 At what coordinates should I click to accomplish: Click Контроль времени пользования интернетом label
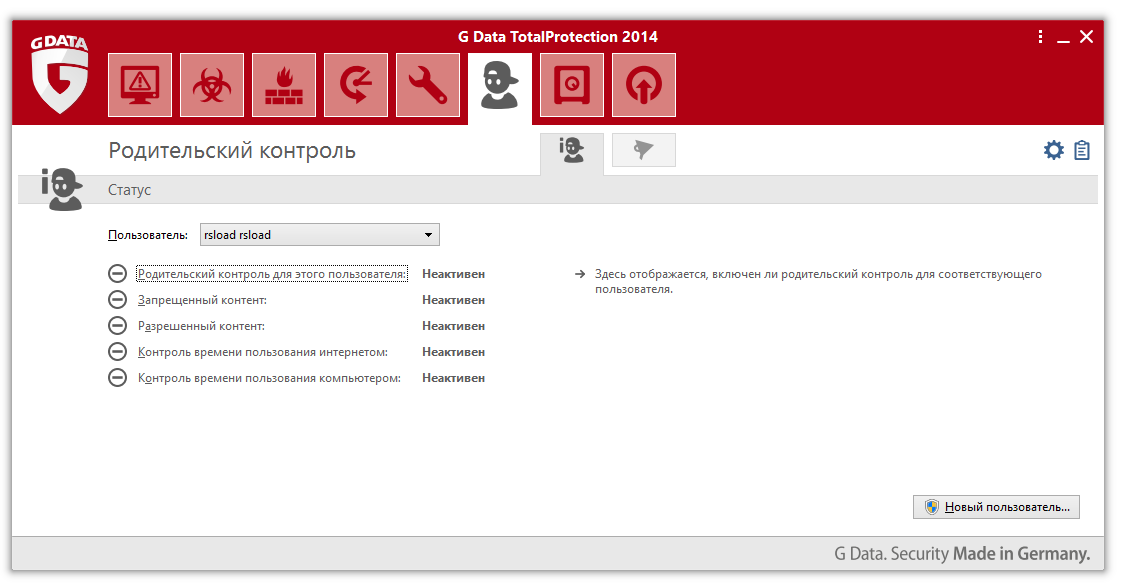263,352
